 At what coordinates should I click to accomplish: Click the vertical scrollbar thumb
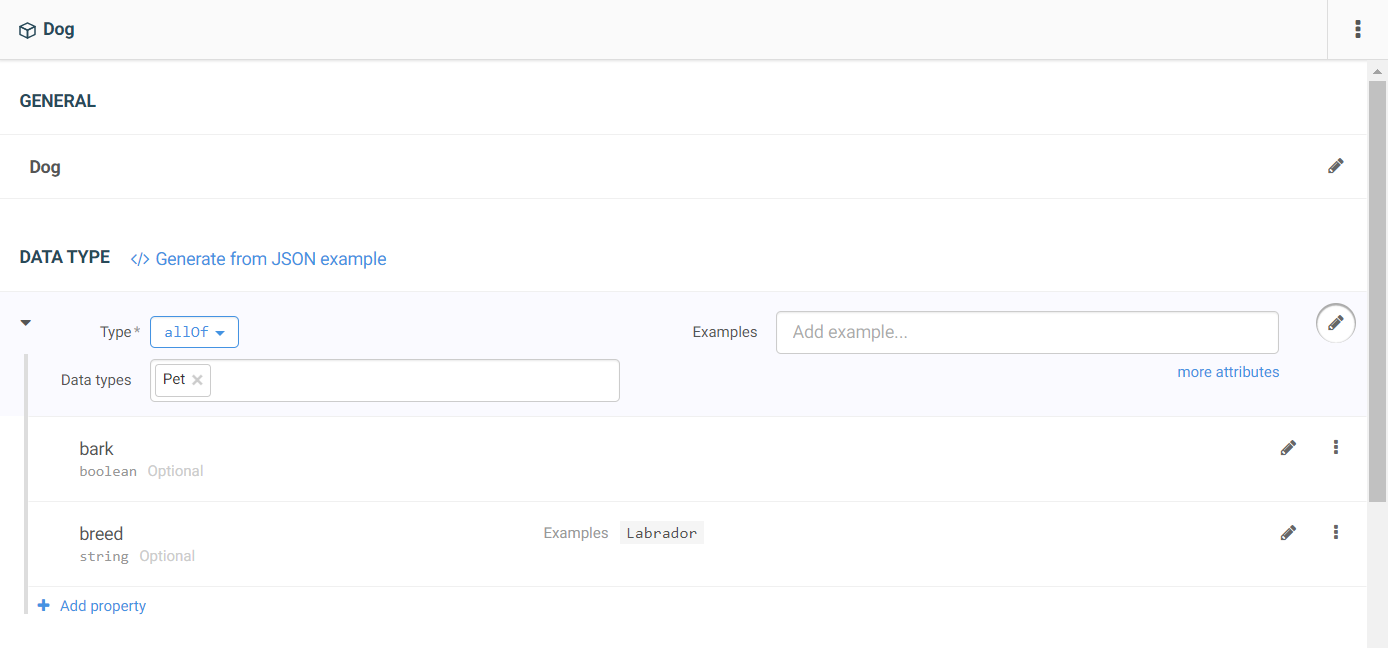(x=1377, y=290)
